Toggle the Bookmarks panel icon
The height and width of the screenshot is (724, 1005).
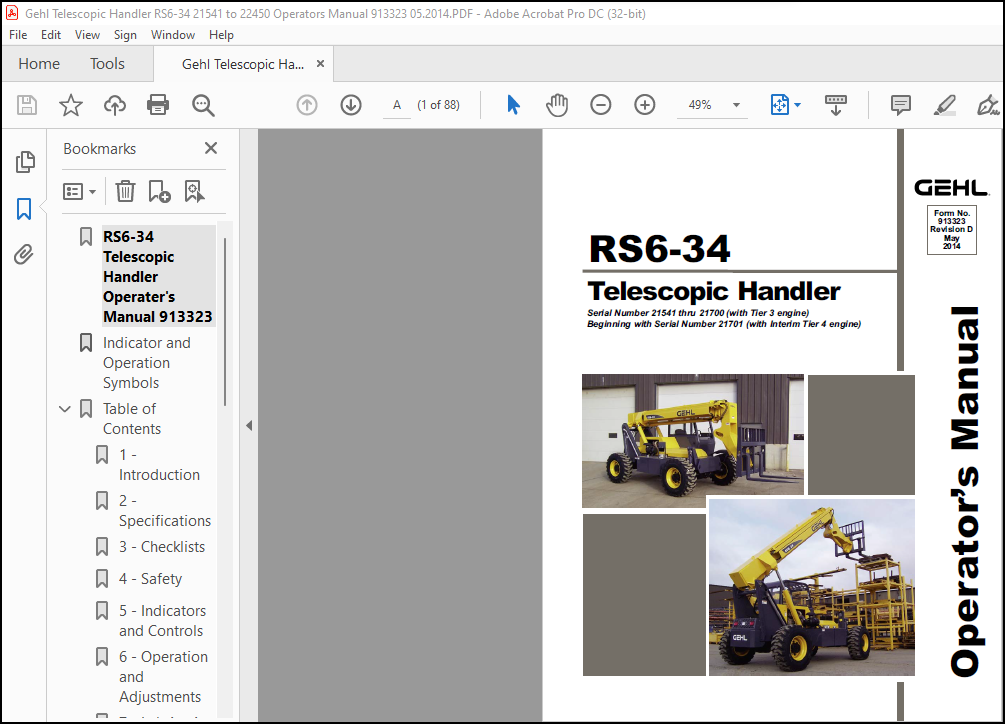[24, 209]
